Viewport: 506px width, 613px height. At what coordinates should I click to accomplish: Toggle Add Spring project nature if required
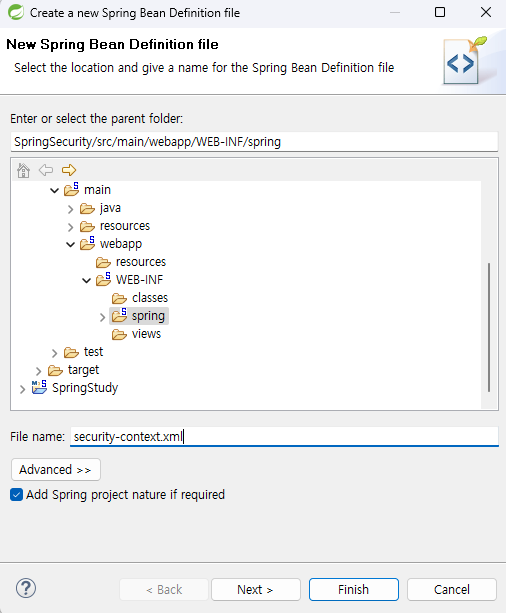[x=16, y=495]
